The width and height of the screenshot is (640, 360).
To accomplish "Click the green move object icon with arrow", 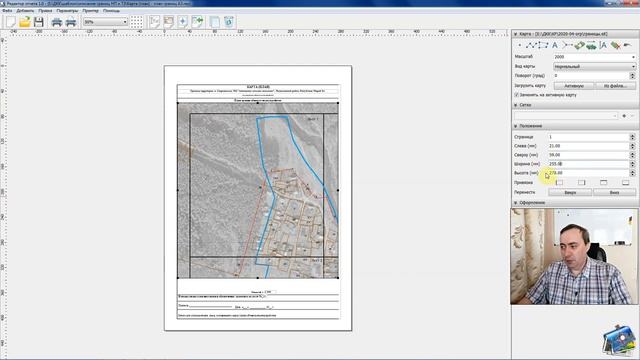I will (x=591, y=45).
